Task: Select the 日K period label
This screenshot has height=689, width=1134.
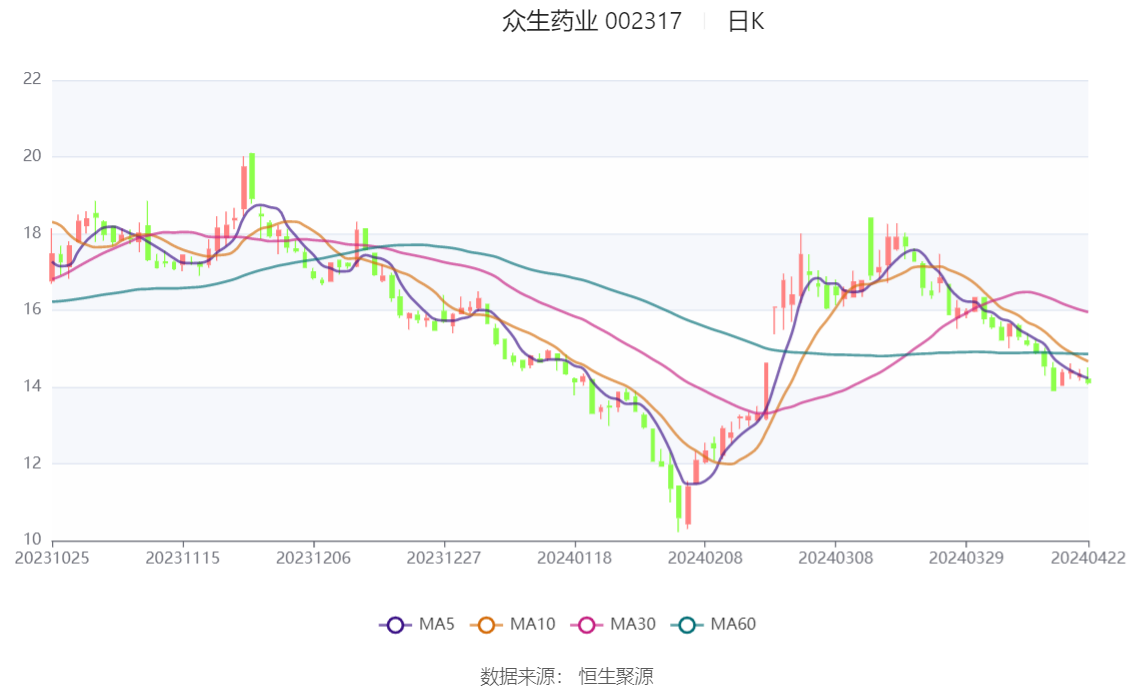Action: (745, 21)
